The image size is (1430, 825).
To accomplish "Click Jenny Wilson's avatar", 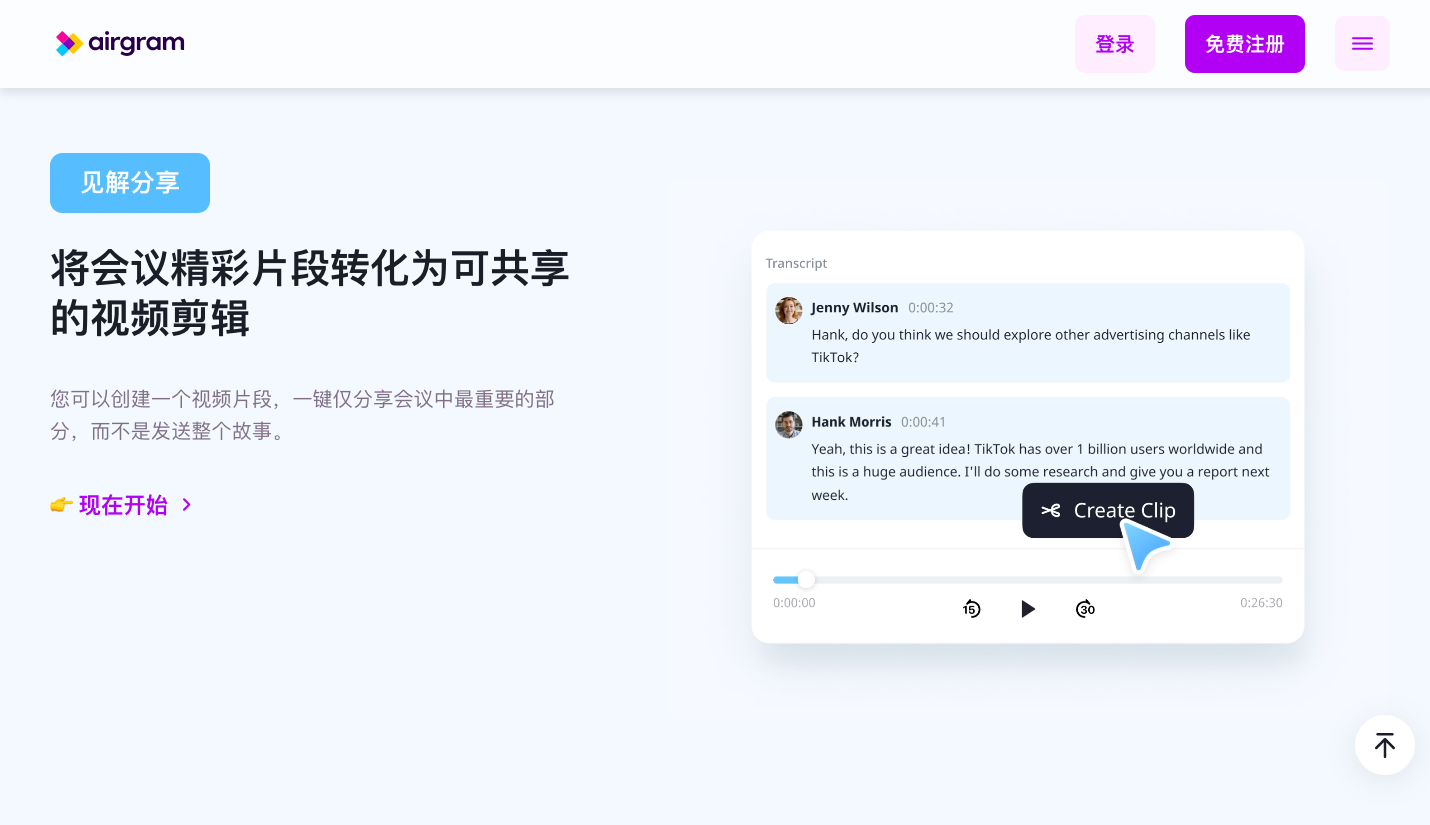I will click(789, 310).
